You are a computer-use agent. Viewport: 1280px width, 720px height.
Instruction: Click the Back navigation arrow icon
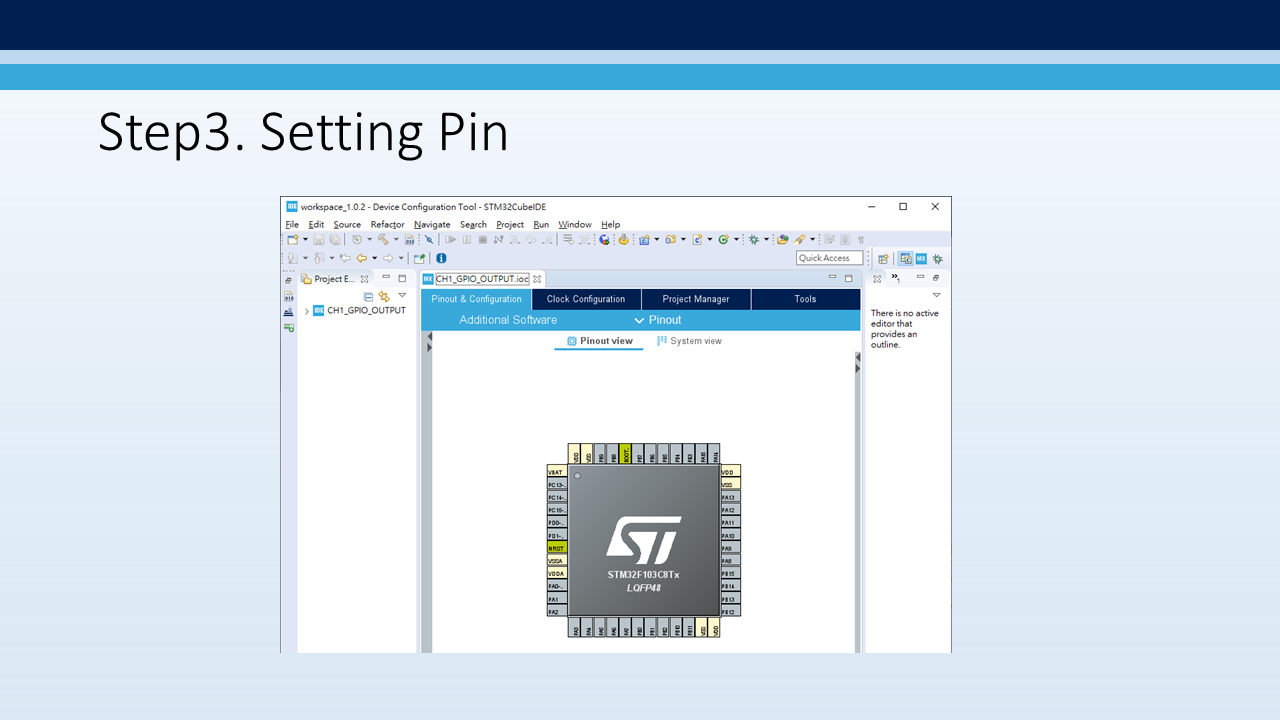(x=362, y=258)
